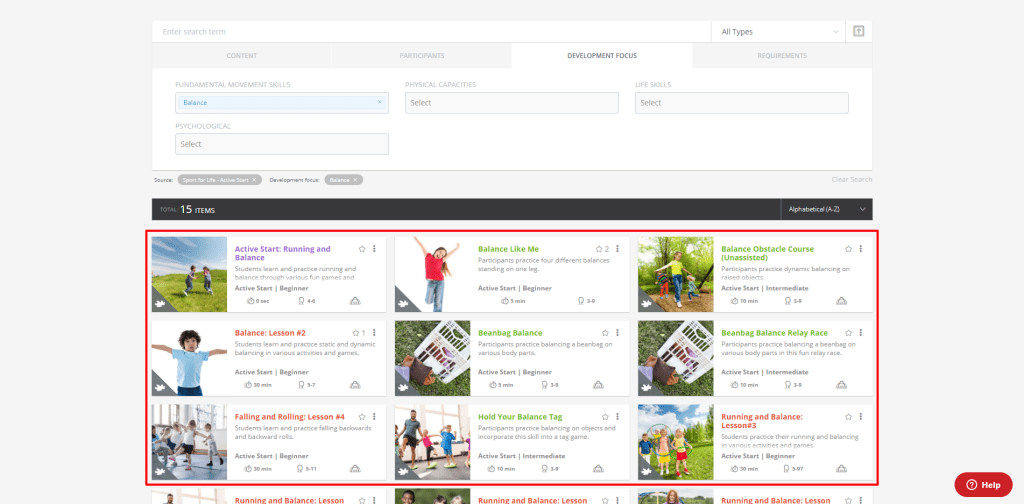Image resolution: width=1024 pixels, height=504 pixels.
Task: Open the Physical Capacities select dropdown
Action: [x=511, y=102]
